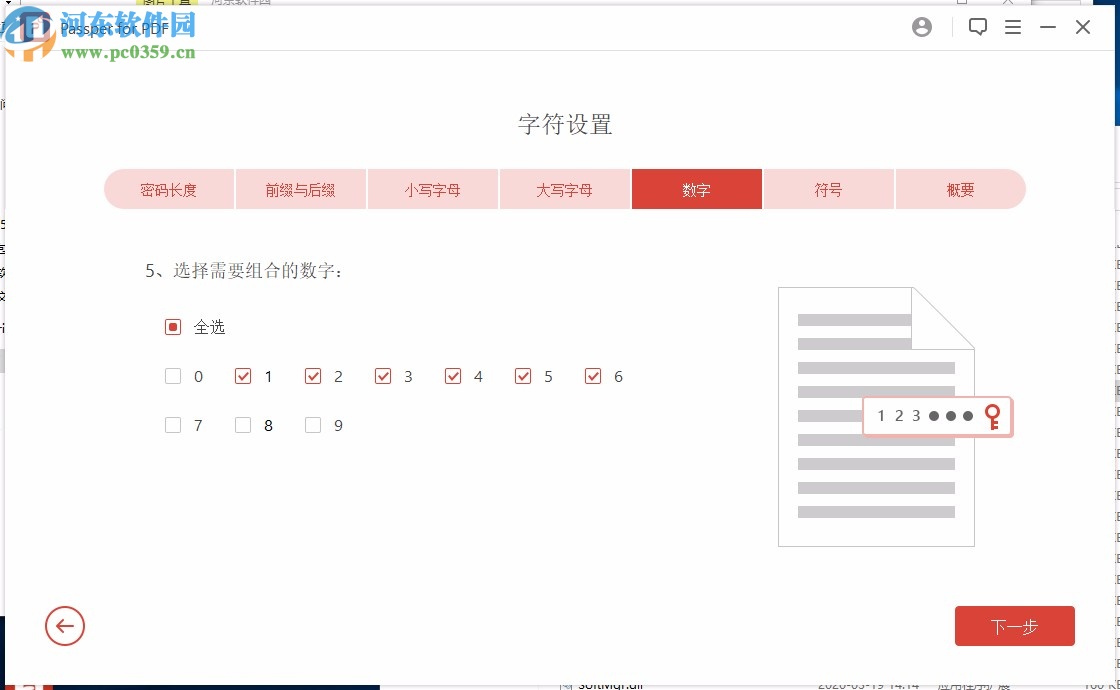Screen dimensions: 1120x690
Task: Switch to the 符号 tab
Action: tap(829, 189)
